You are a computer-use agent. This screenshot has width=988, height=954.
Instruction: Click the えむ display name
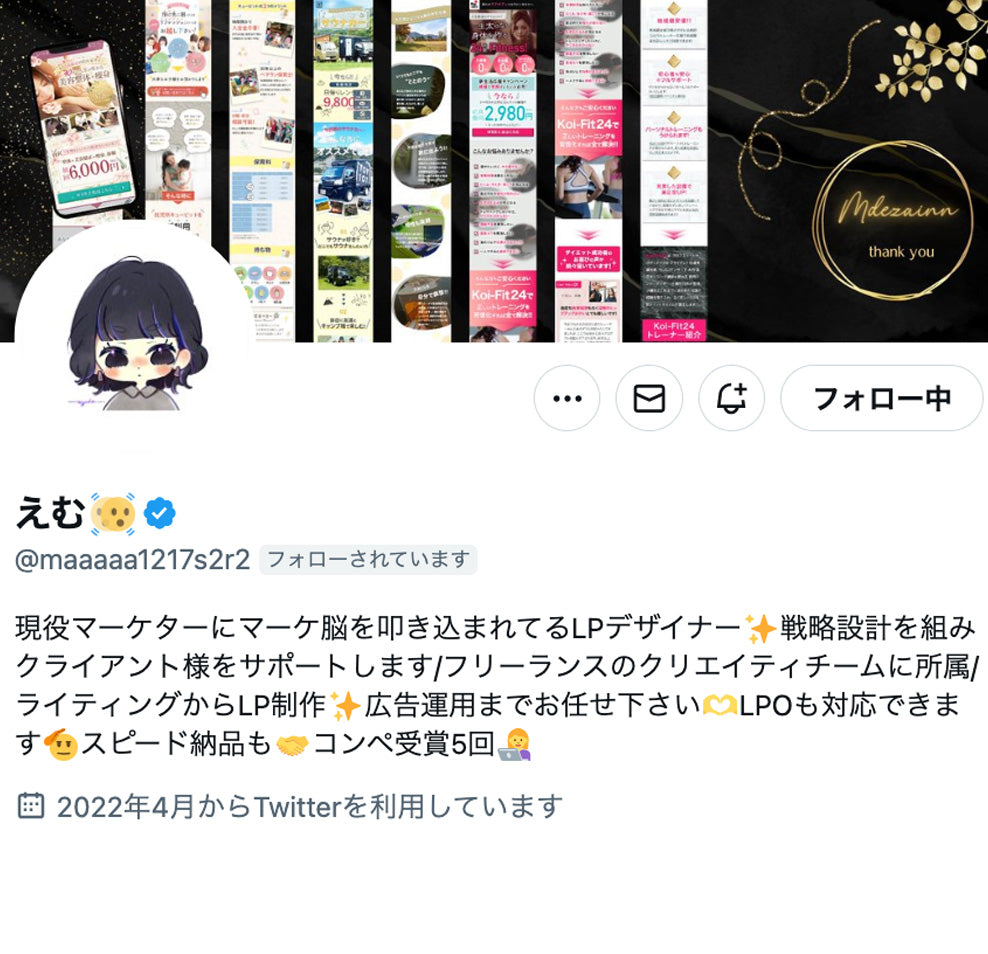click(x=50, y=513)
